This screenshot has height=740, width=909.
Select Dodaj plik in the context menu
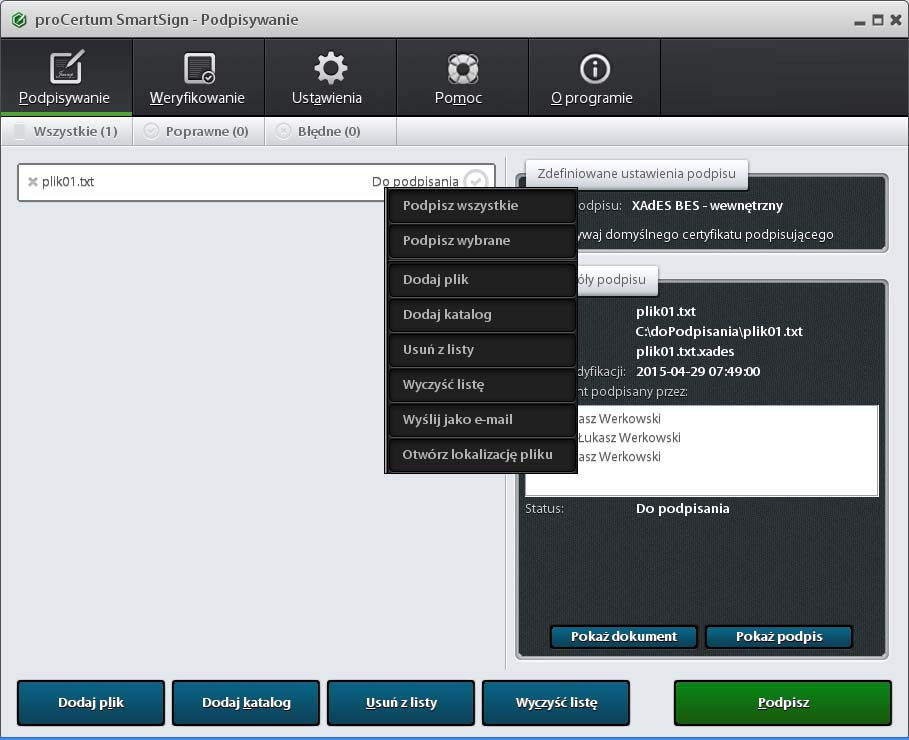(x=482, y=280)
